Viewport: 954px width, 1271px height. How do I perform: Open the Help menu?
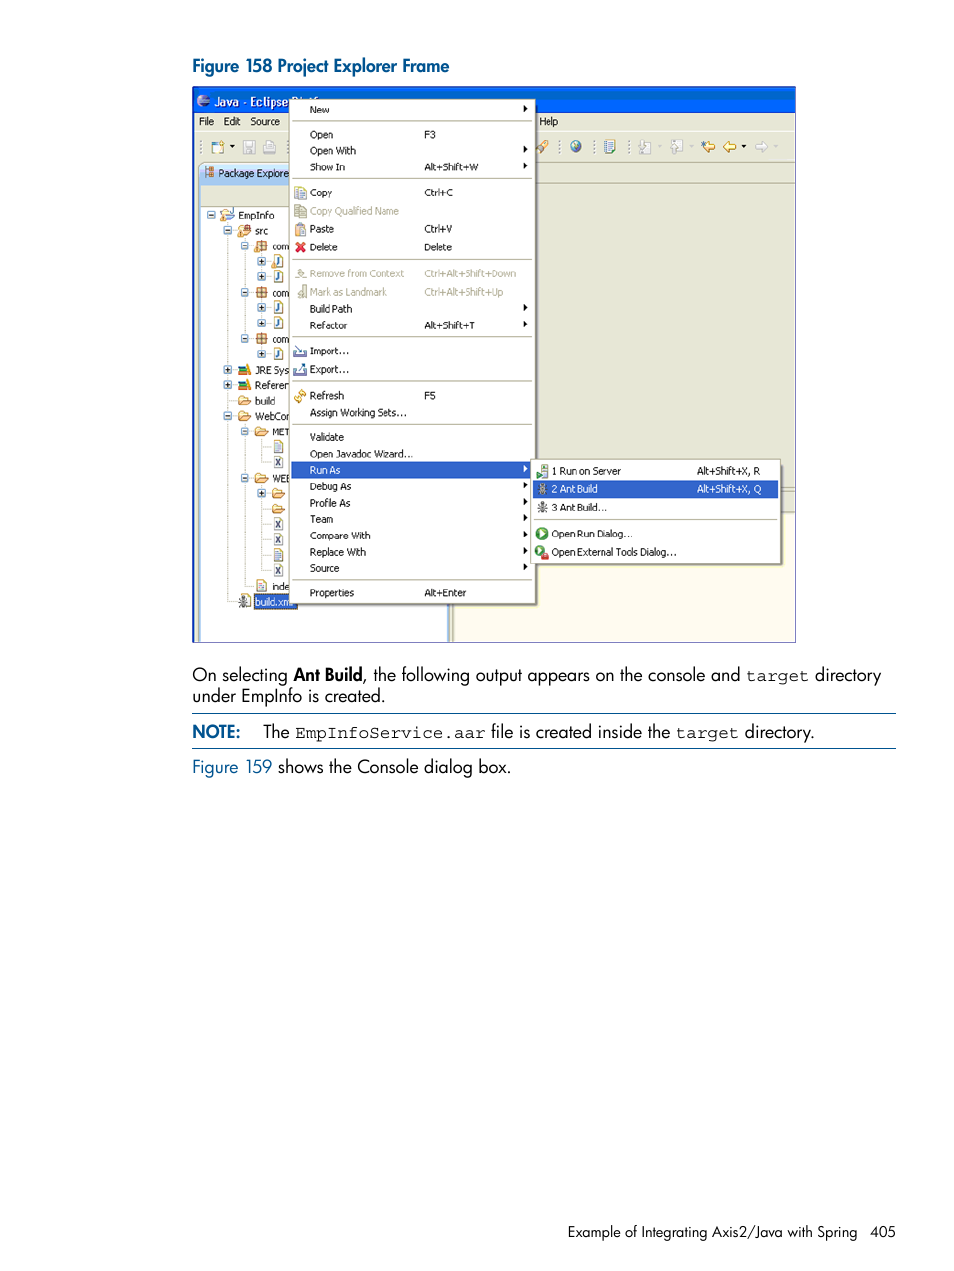(549, 122)
